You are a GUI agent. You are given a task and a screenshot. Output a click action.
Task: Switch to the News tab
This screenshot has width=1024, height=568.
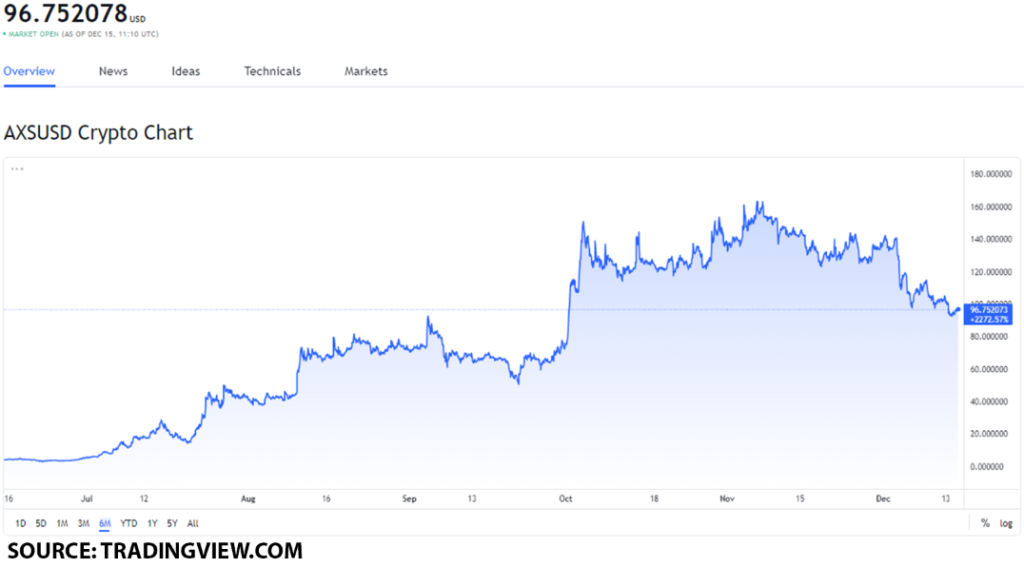[113, 71]
